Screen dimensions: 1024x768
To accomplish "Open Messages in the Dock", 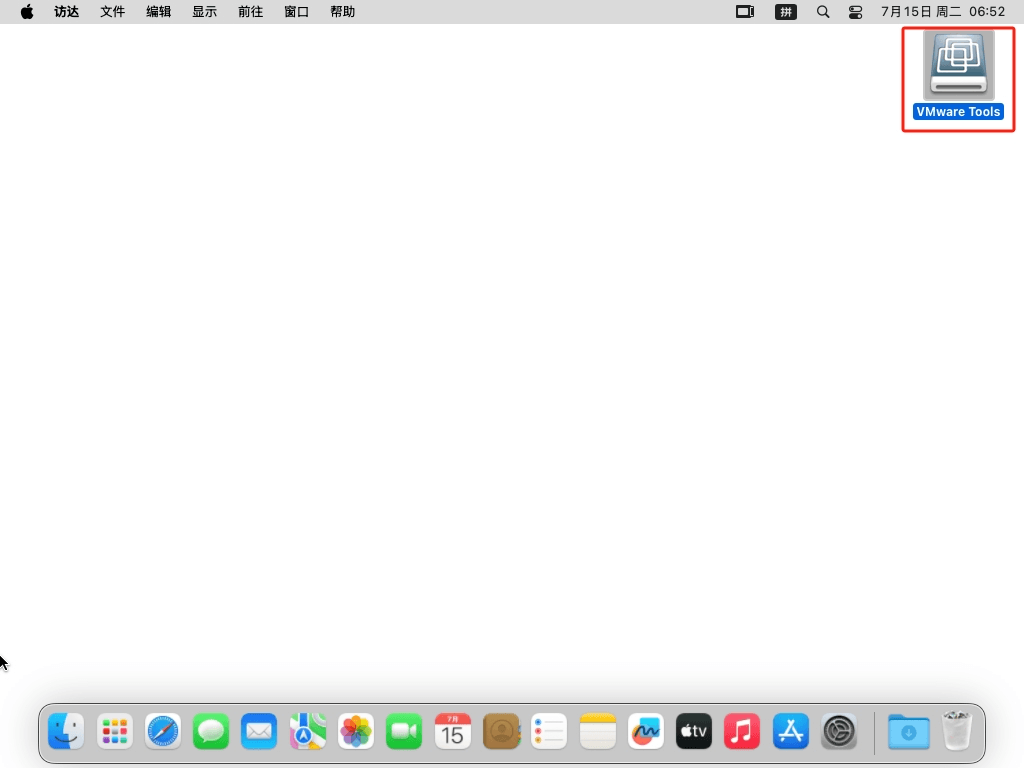I will coord(211,732).
